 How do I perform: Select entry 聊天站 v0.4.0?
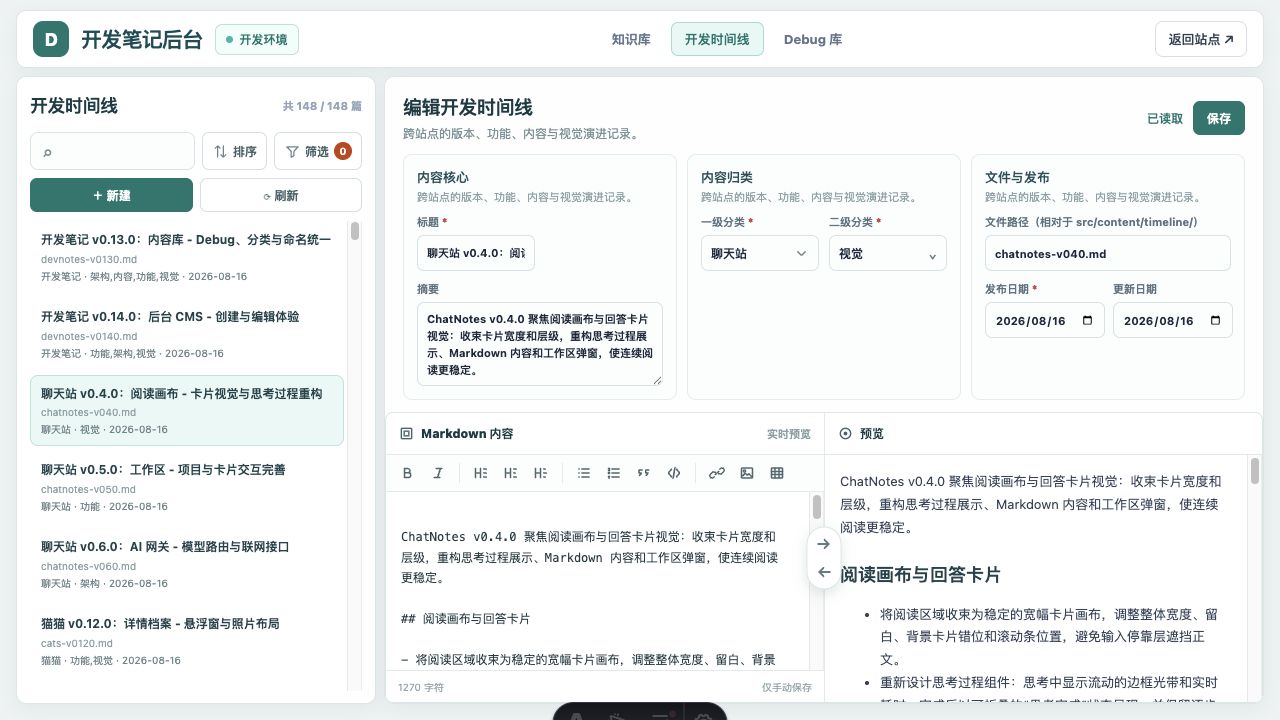coord(187,410)
